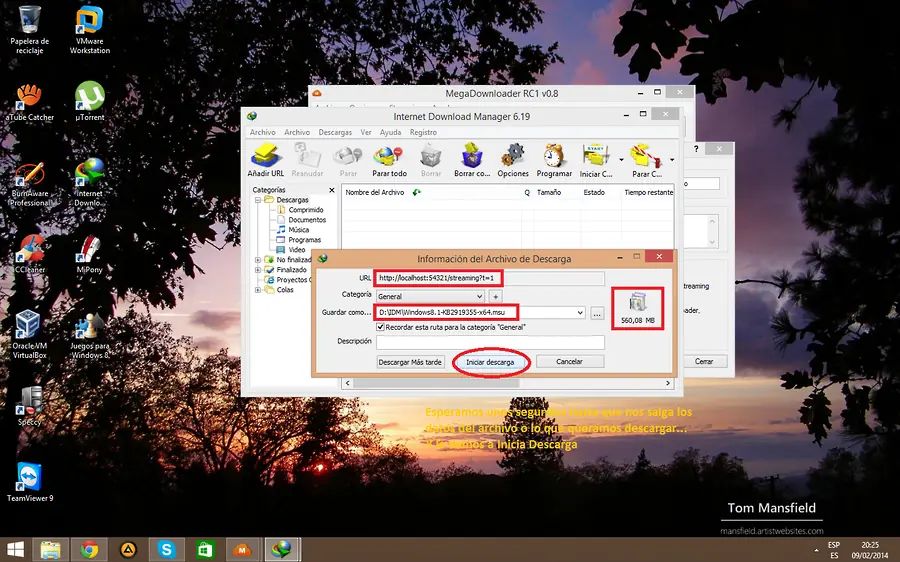
Task: Open the VMware Workstation desktop icon
Action: point(90,30)
